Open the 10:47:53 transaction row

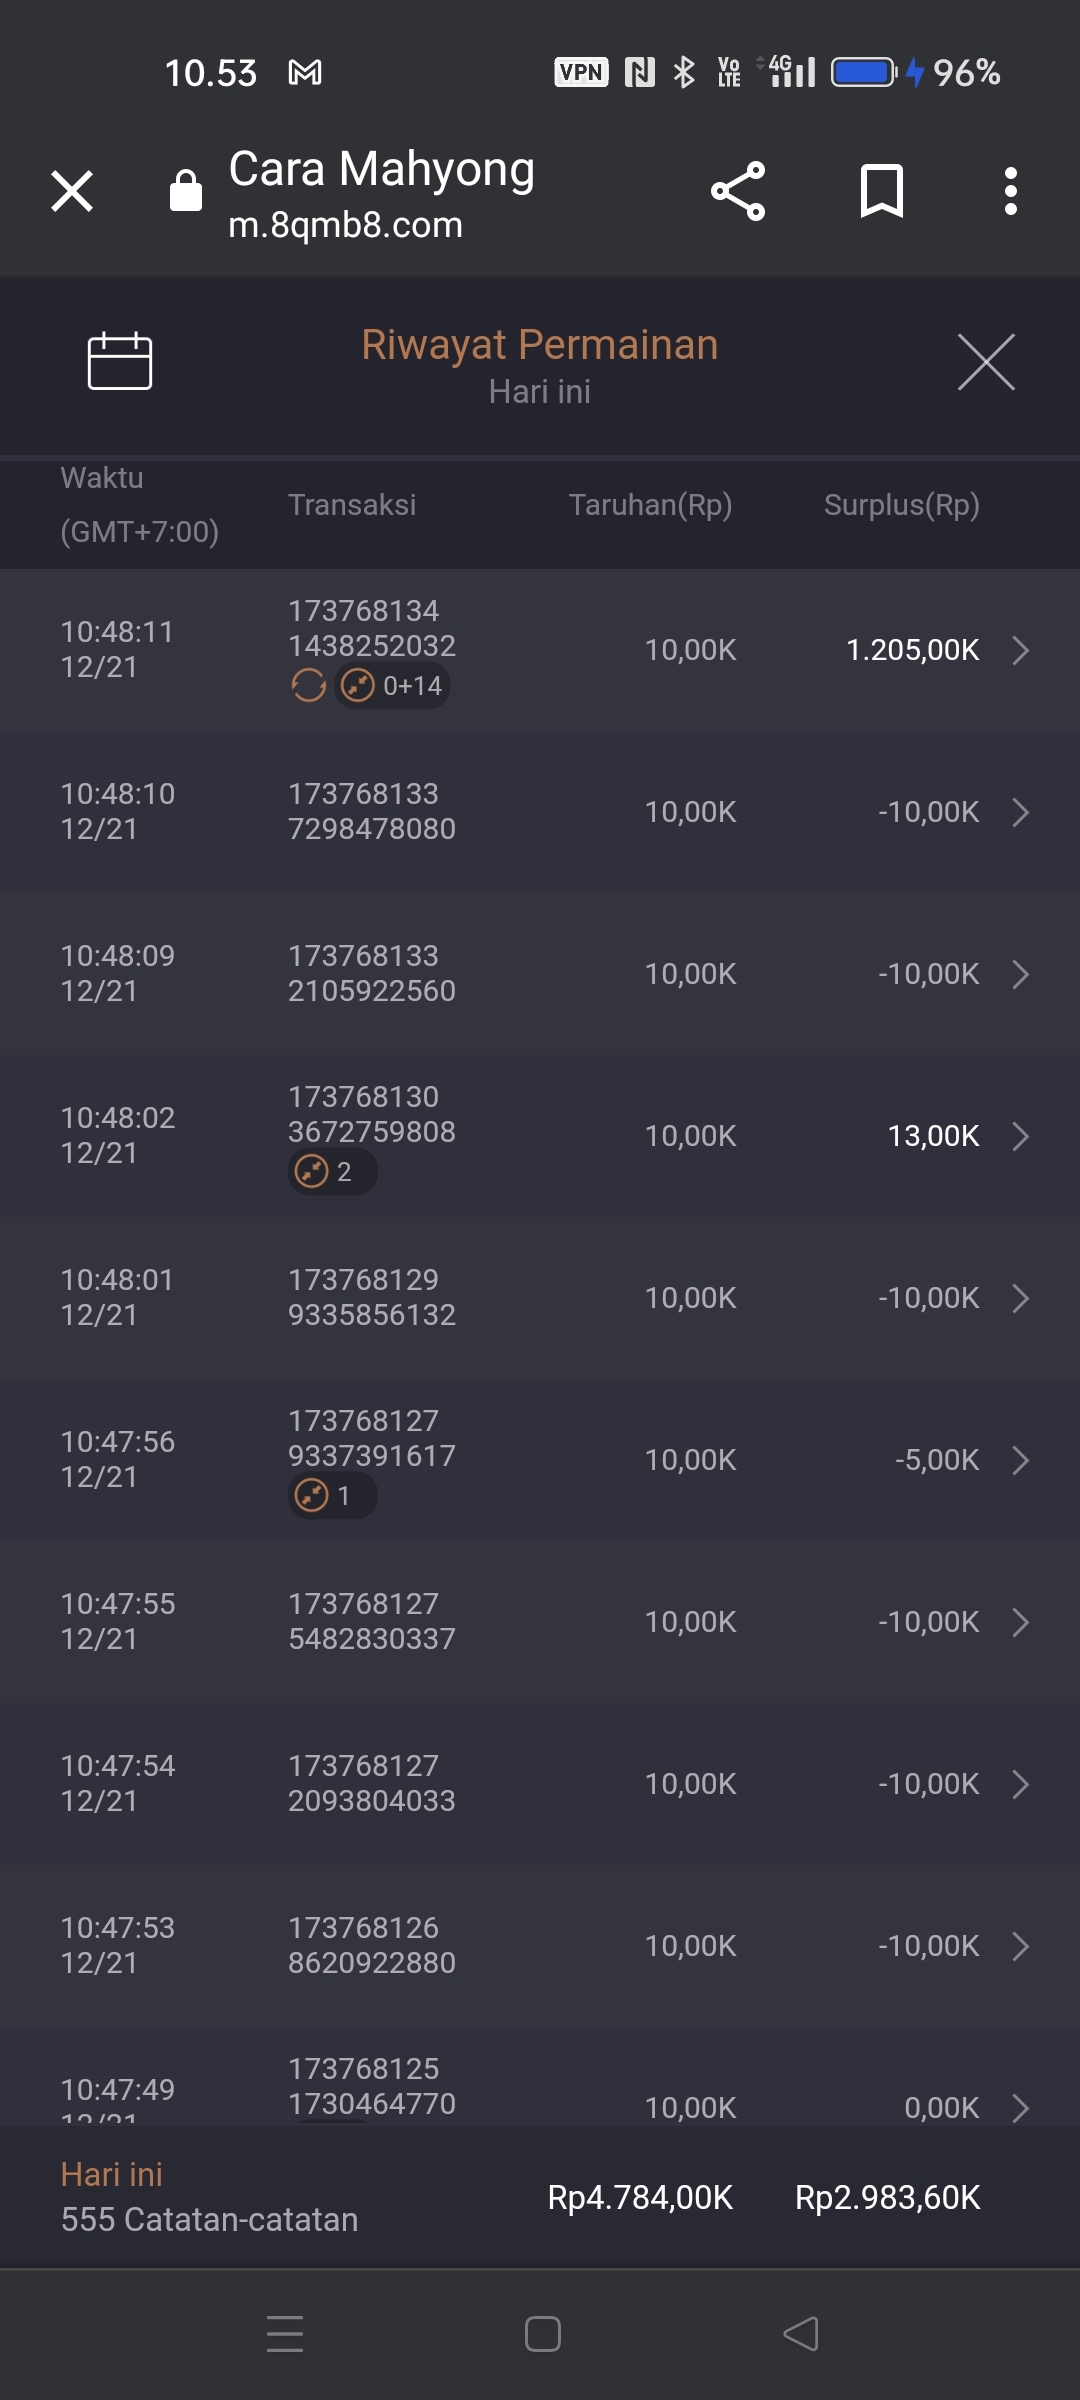(x=540, y=1945)
